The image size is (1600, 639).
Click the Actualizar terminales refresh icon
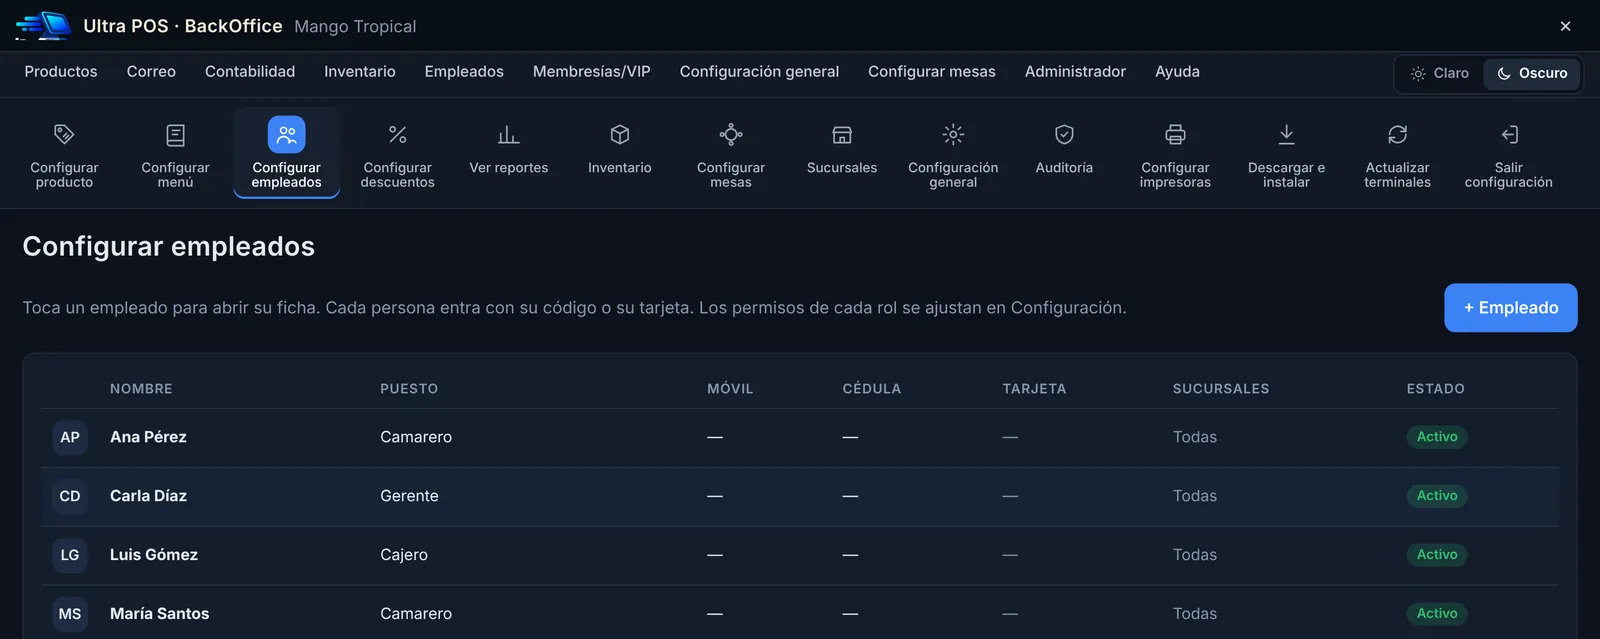pyautogui.click(x=1397, y=134)
